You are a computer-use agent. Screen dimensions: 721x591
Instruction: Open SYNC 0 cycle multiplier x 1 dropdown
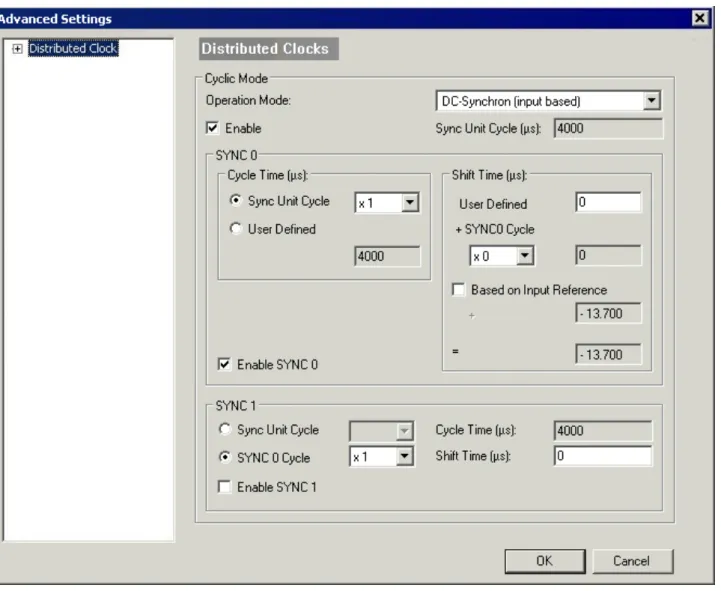(410, 202)
